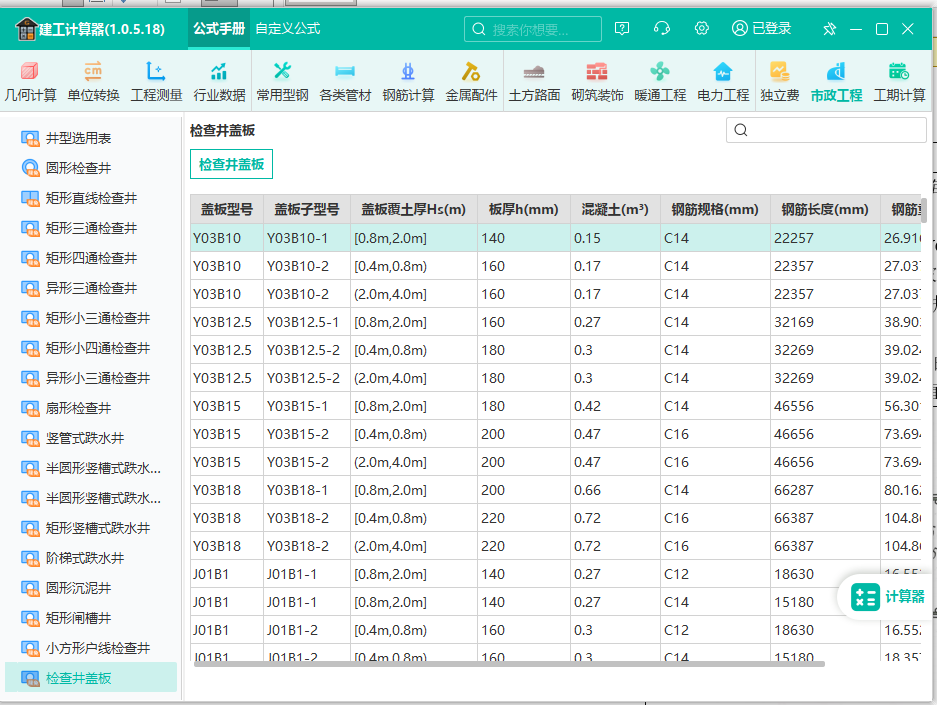Viewport: 937px width, 705px height.
Task: Select 井型选用表 in the sidebar
Action: pos(90,138)
